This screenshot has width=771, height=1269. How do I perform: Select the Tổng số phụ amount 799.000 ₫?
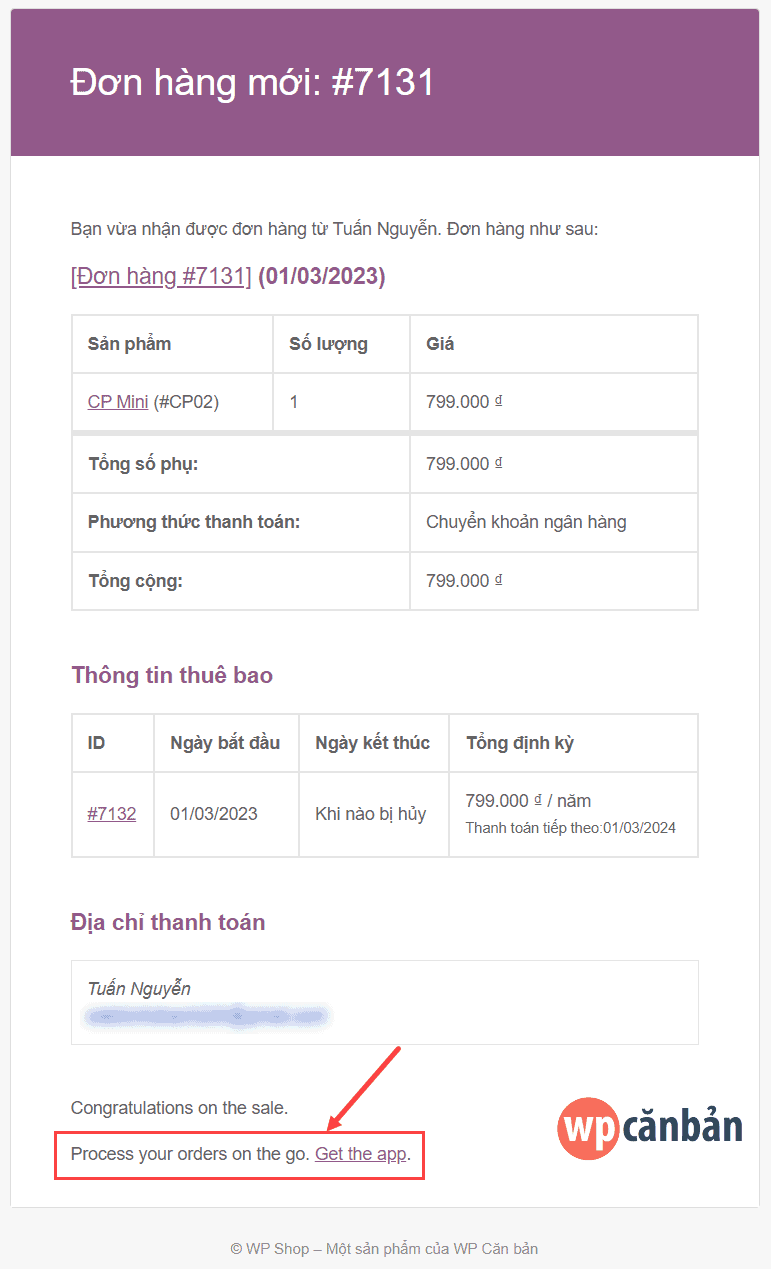[464, 464]
